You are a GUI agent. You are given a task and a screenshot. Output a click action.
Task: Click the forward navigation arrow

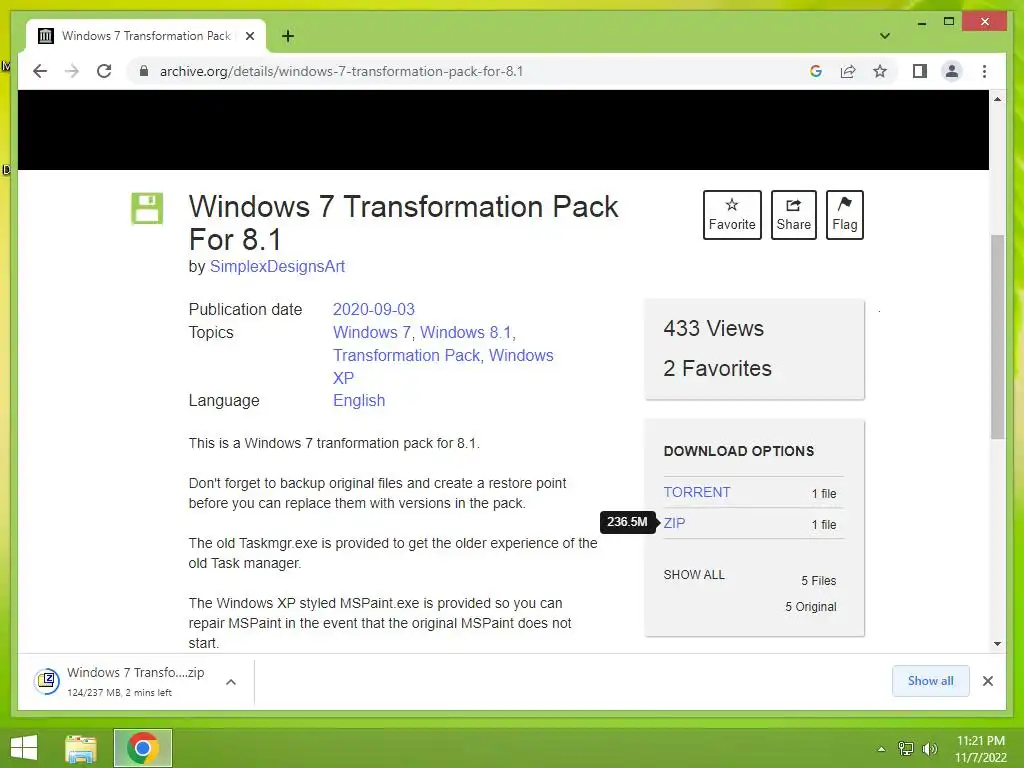point(72,71)
